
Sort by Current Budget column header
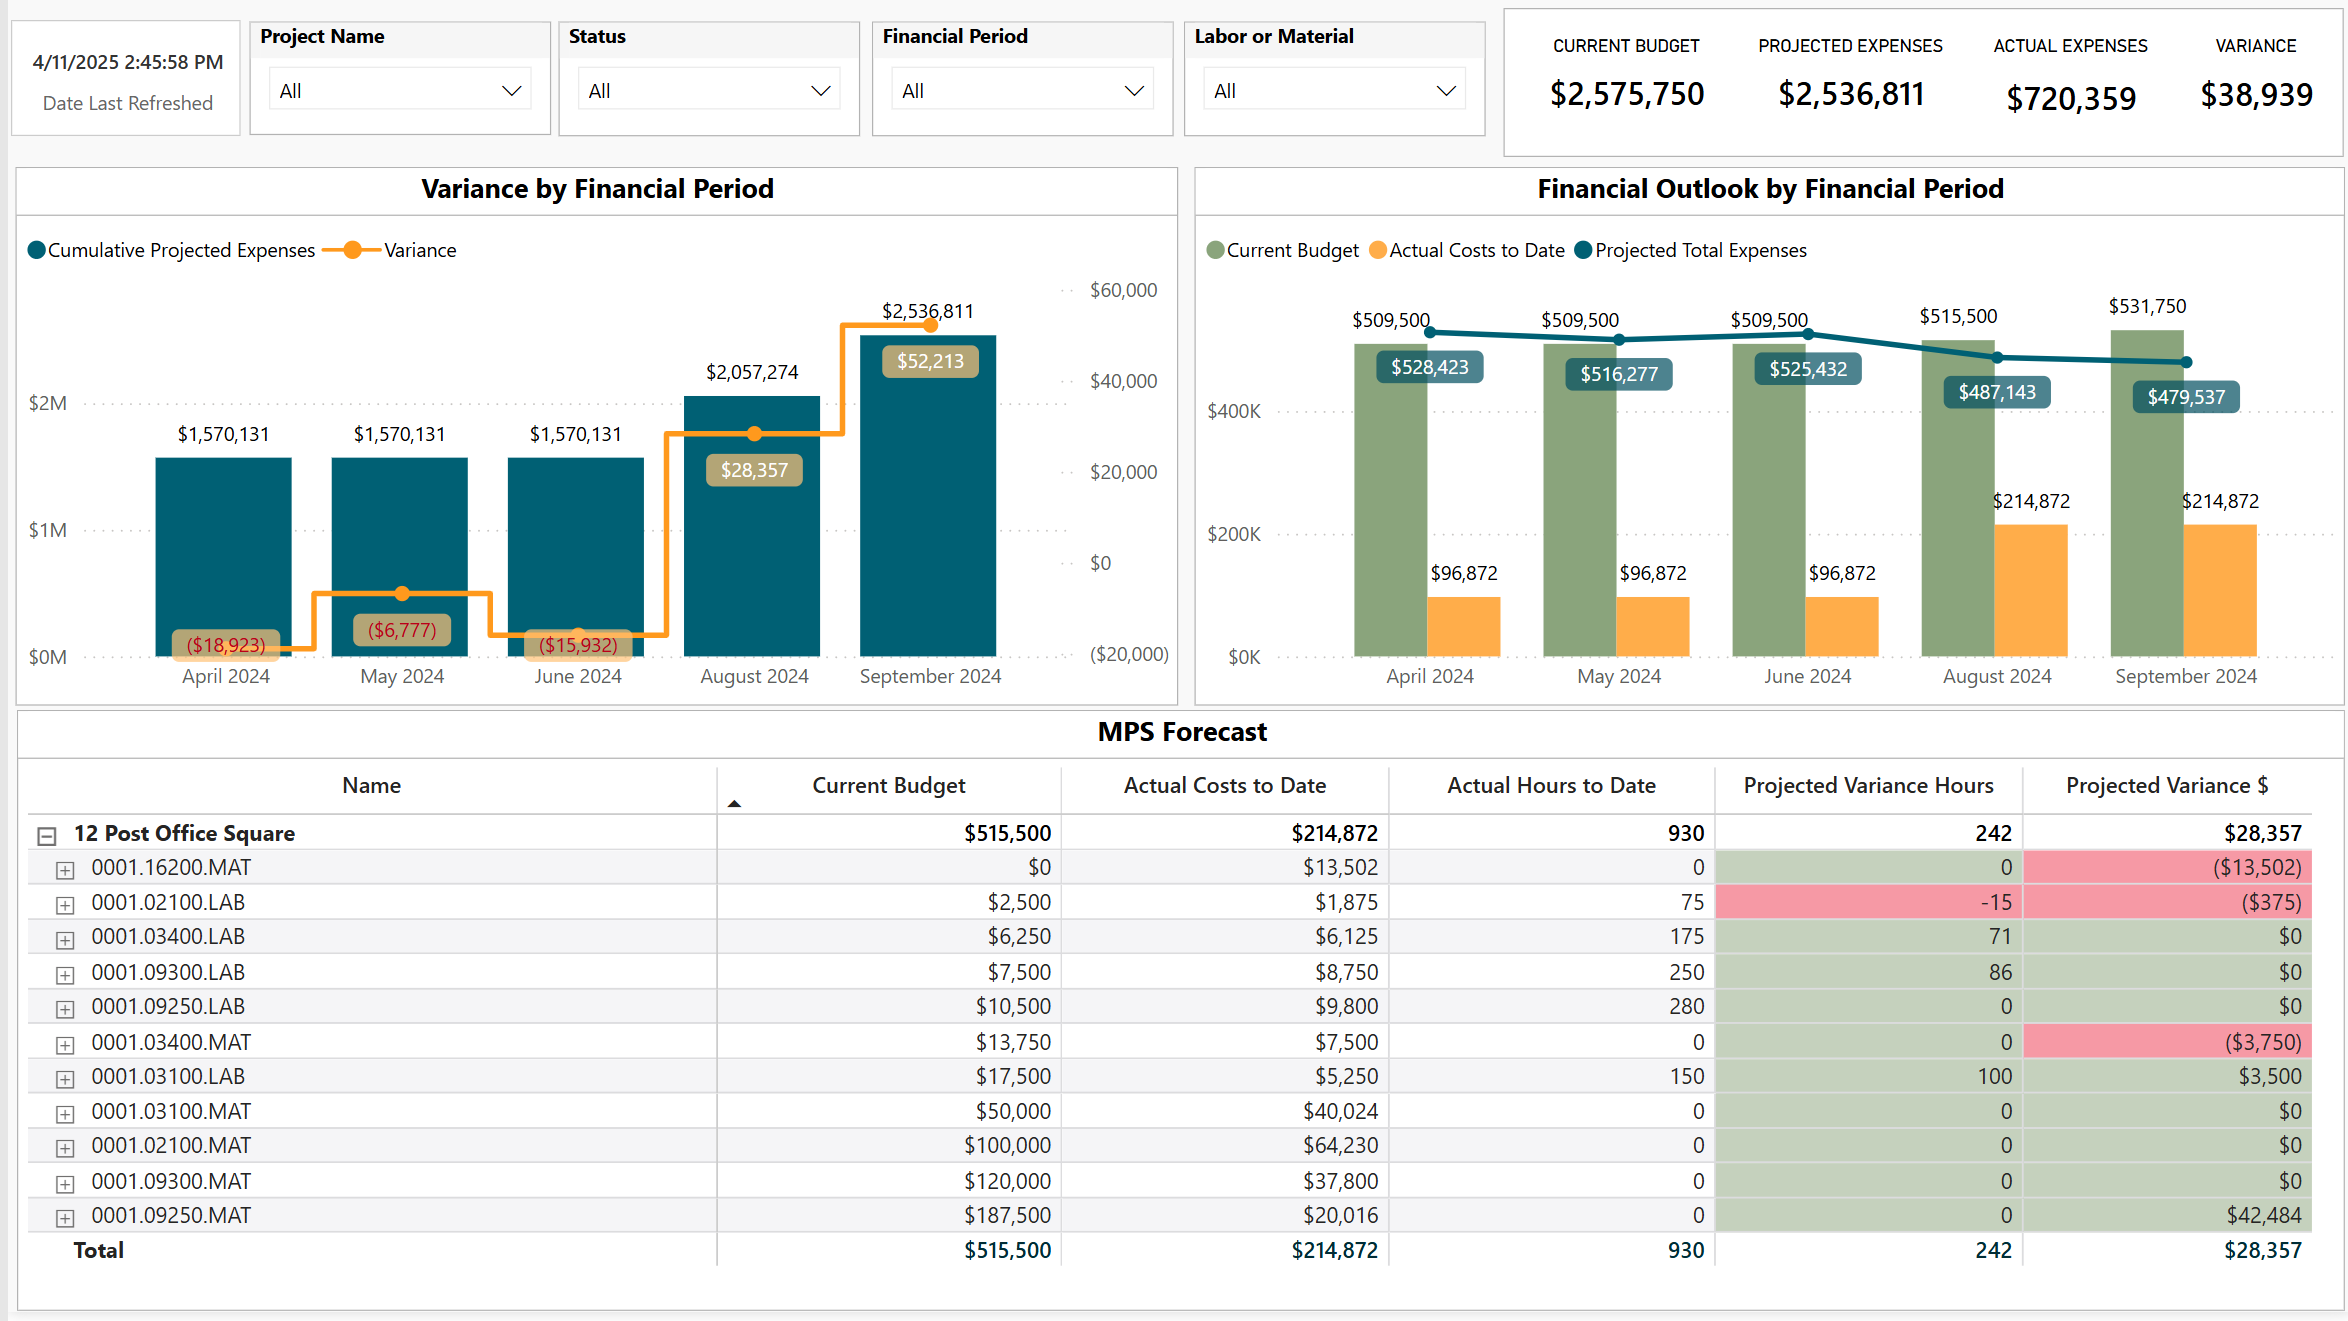point(888,786)
